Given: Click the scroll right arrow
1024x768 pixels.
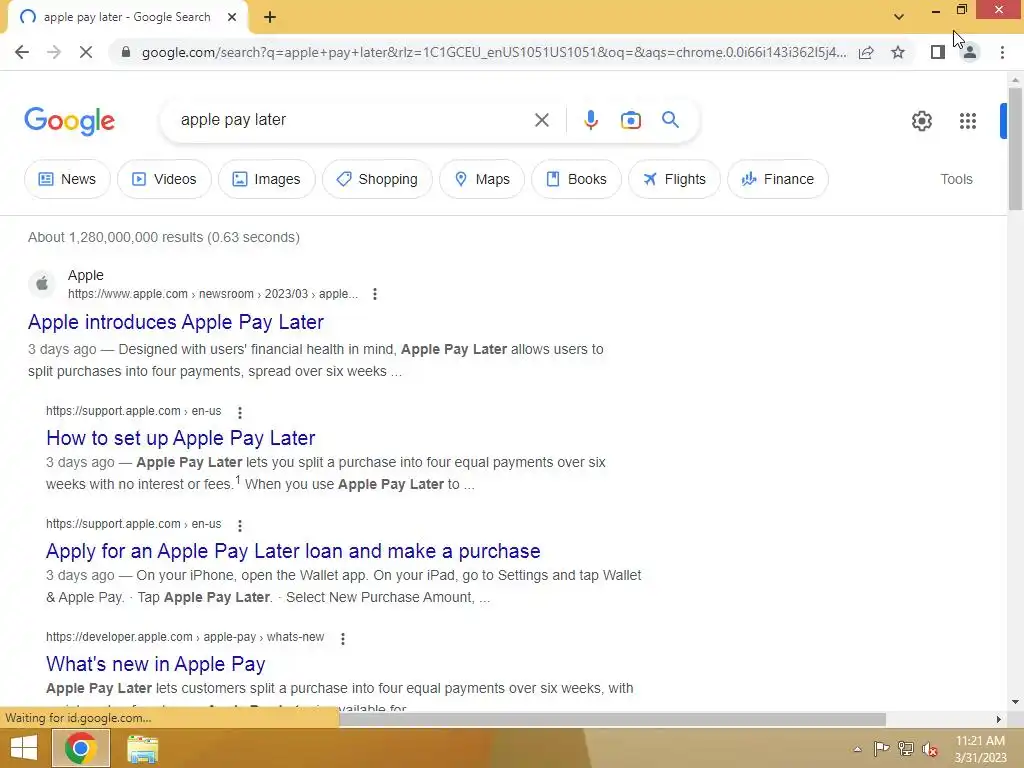Looking at the screenshot, I should [998, 719].
